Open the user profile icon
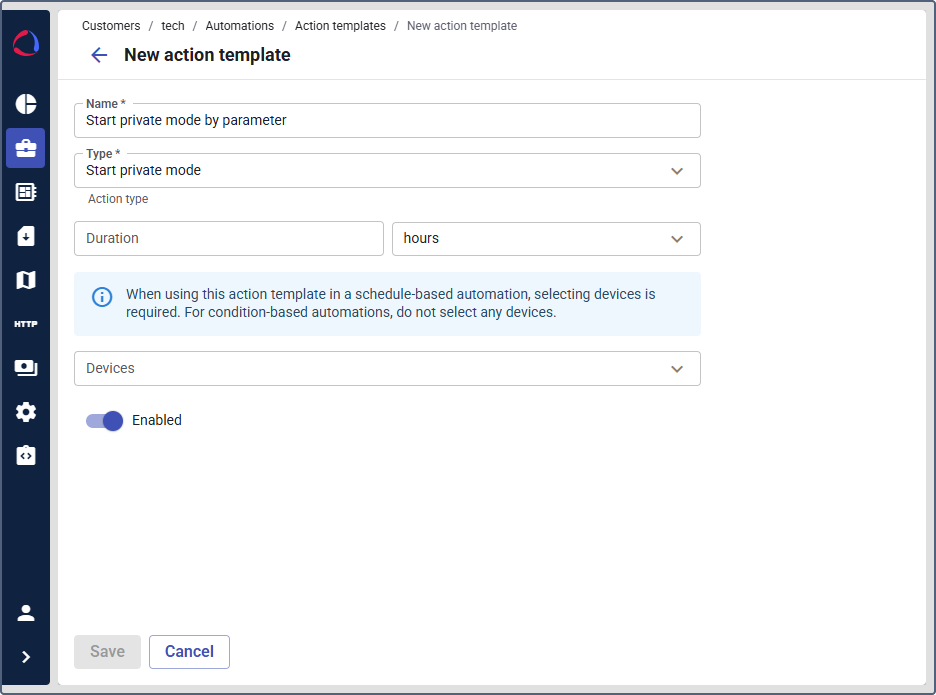Screen dimensions: 936x695 (x=25, y=612)
